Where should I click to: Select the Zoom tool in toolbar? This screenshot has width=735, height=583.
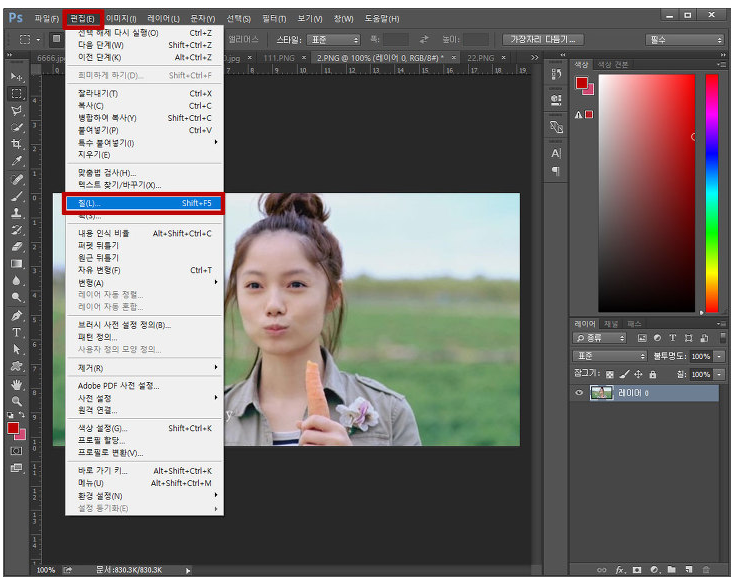(16, 401)
